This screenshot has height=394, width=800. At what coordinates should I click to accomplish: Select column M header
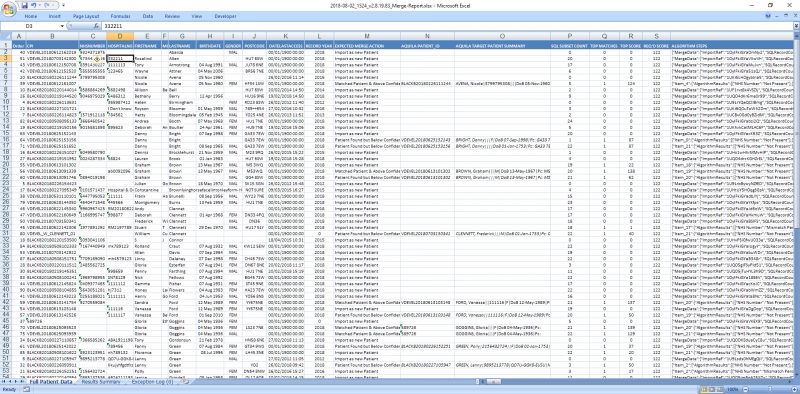(367, 36)
